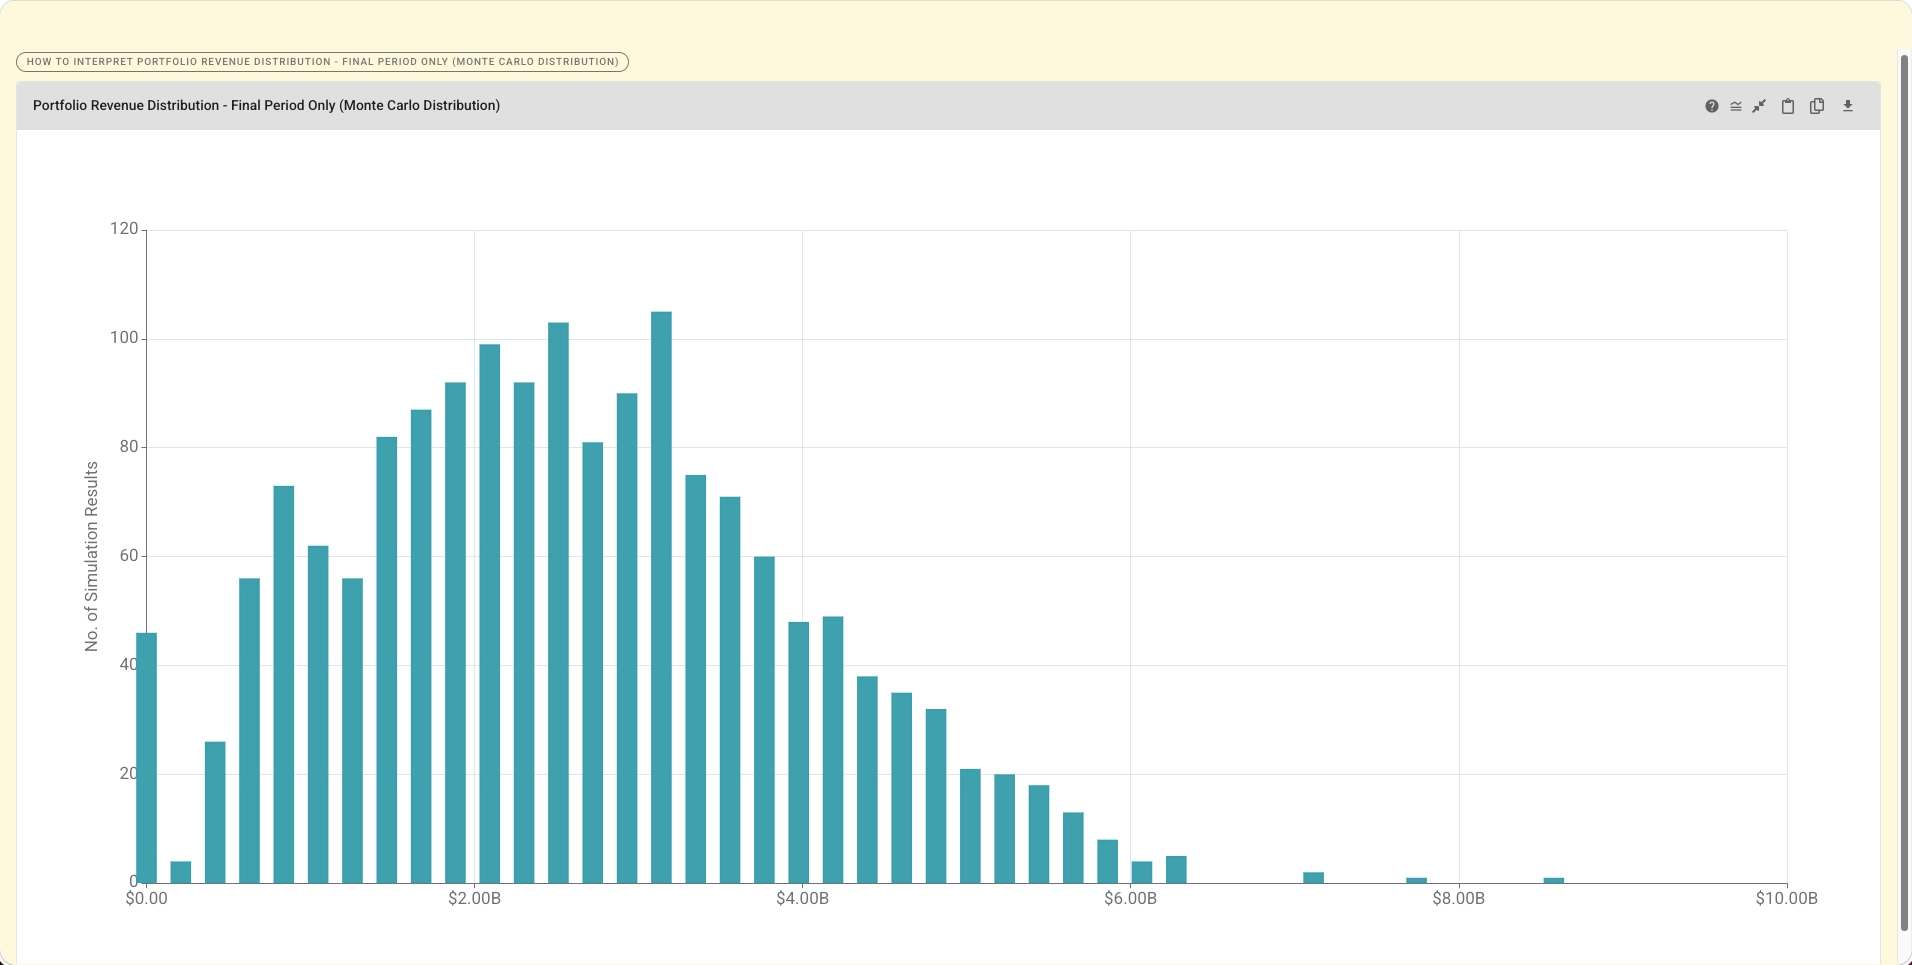Click the $6.00B axis label
The width and height of the screenshot is (1912, 965).
pos(1130,899)
